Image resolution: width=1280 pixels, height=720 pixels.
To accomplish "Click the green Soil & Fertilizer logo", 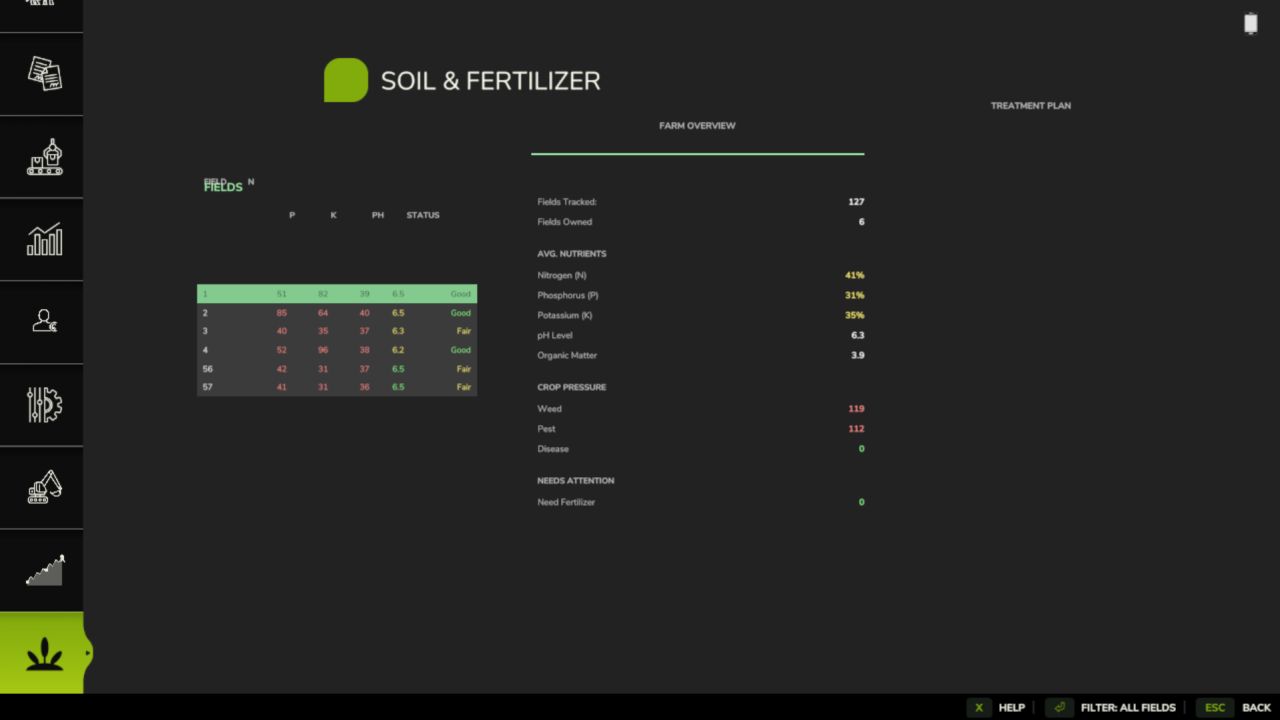I will pyautogui.click(x=346, y=80).
